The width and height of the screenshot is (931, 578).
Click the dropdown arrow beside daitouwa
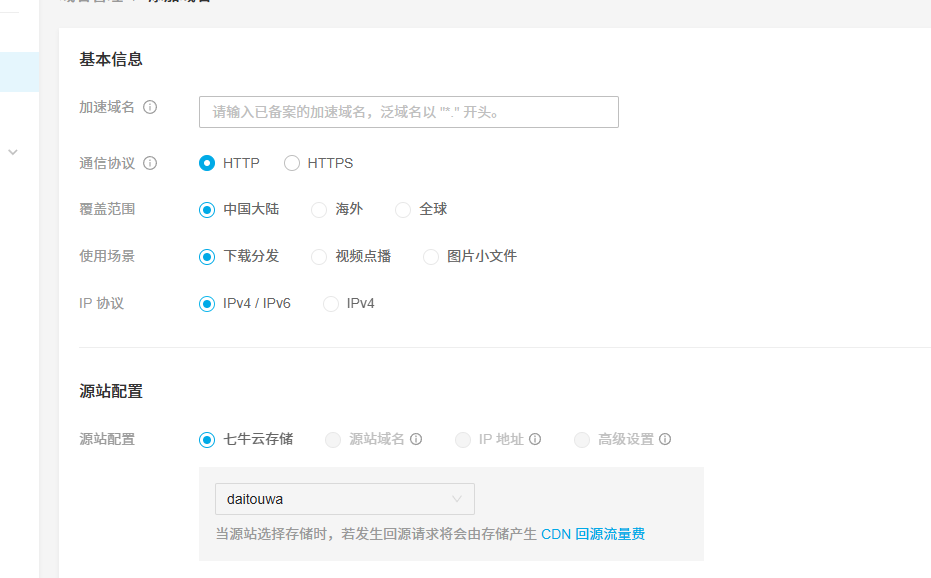(458, 499)
